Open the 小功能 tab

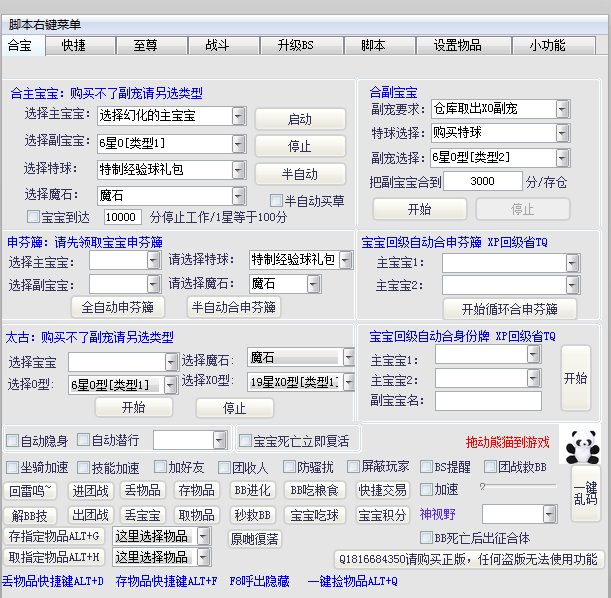tap(554, 46)
